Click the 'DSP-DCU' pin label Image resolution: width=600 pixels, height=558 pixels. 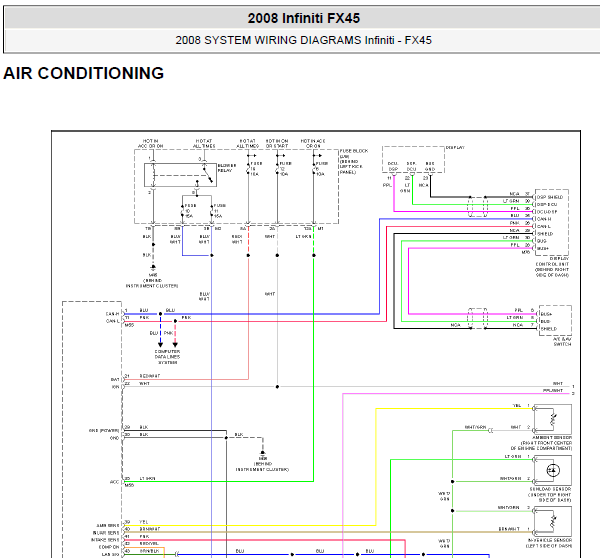[547, 204]
